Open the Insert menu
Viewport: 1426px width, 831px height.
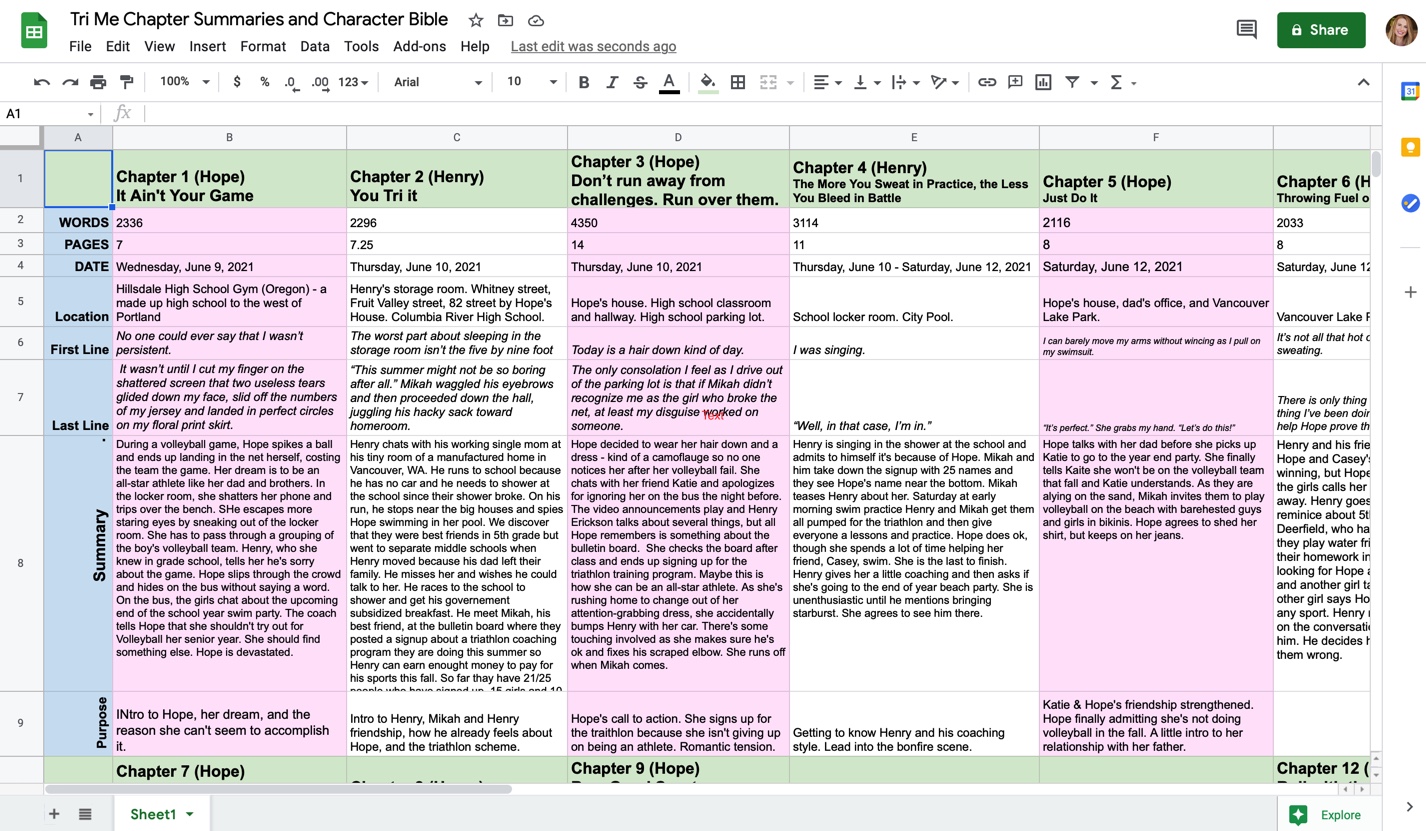207,46
